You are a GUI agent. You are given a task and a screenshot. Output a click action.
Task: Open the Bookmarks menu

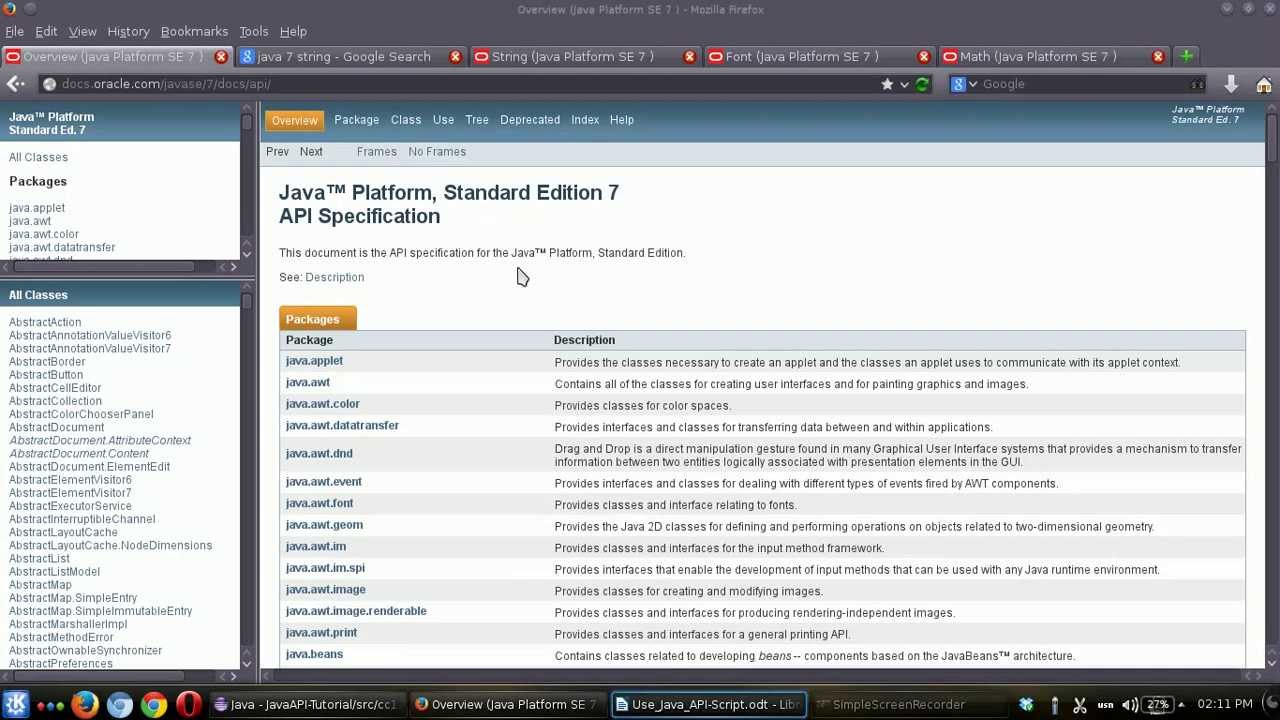pos(194,31)
